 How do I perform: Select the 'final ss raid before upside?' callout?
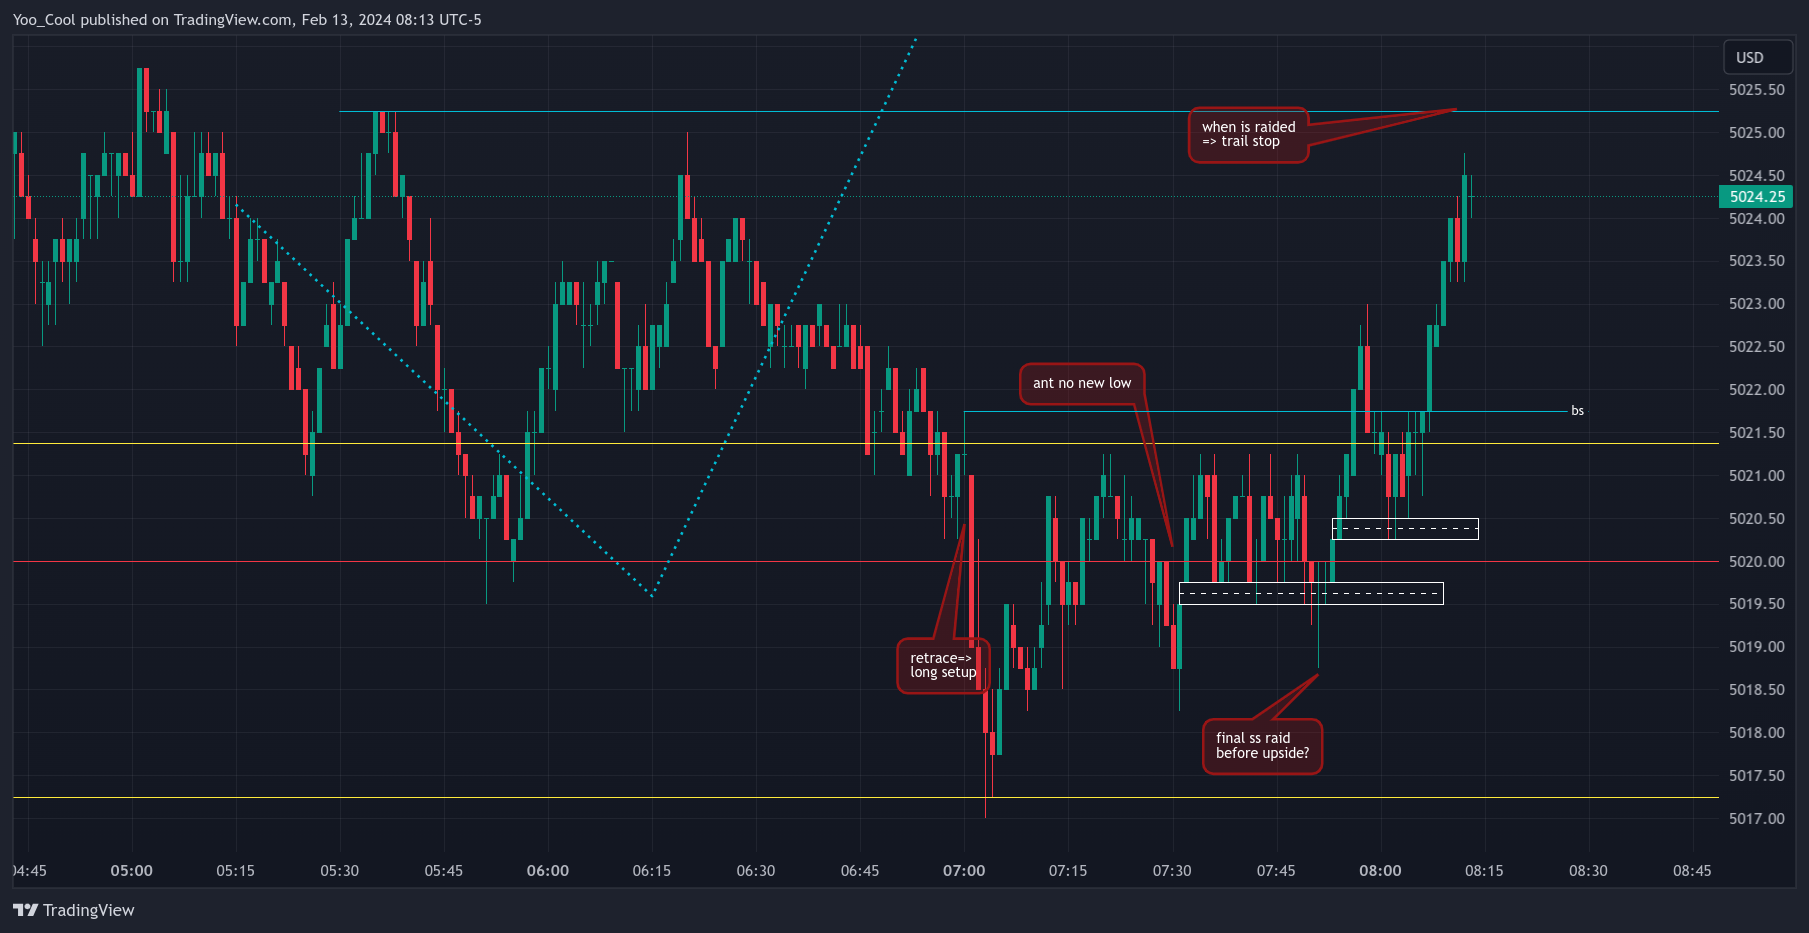1262,746
